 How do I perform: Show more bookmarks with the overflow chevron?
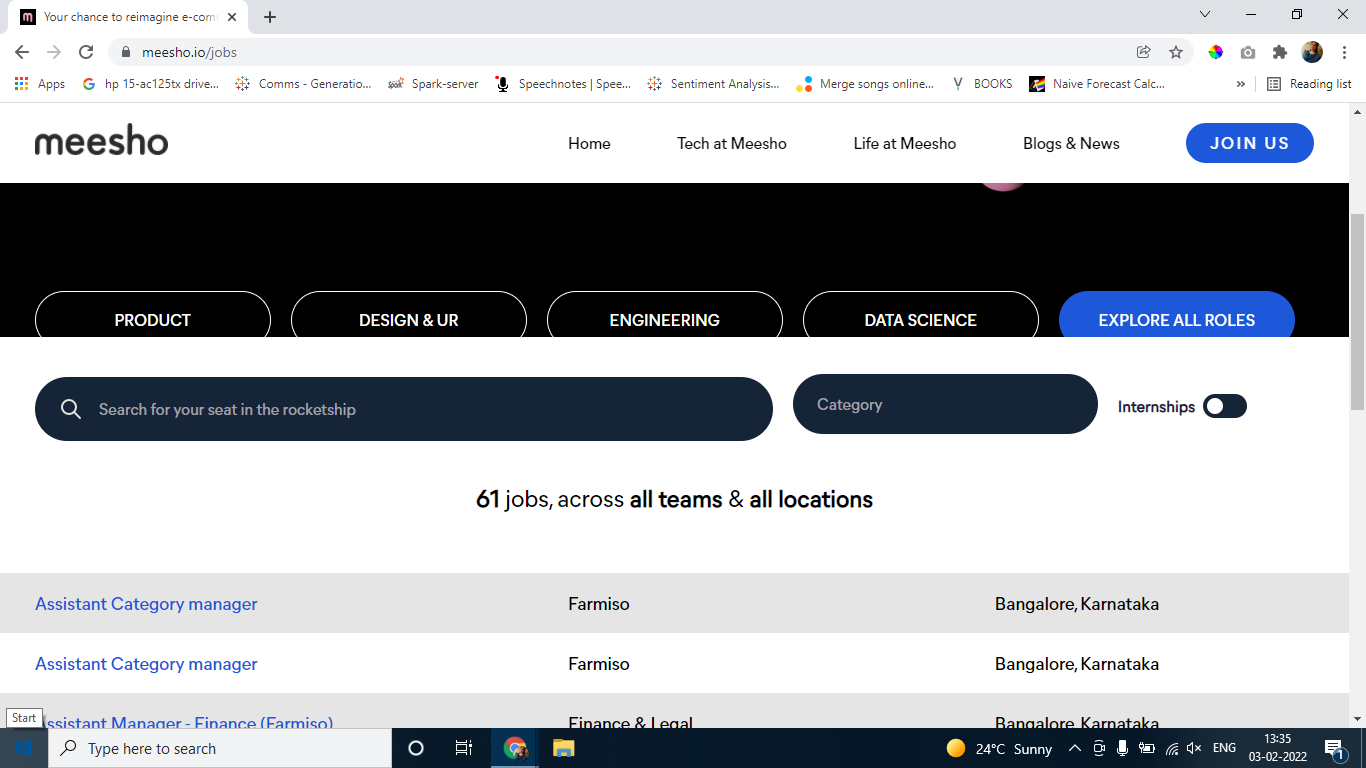(x=1241, y=84)
